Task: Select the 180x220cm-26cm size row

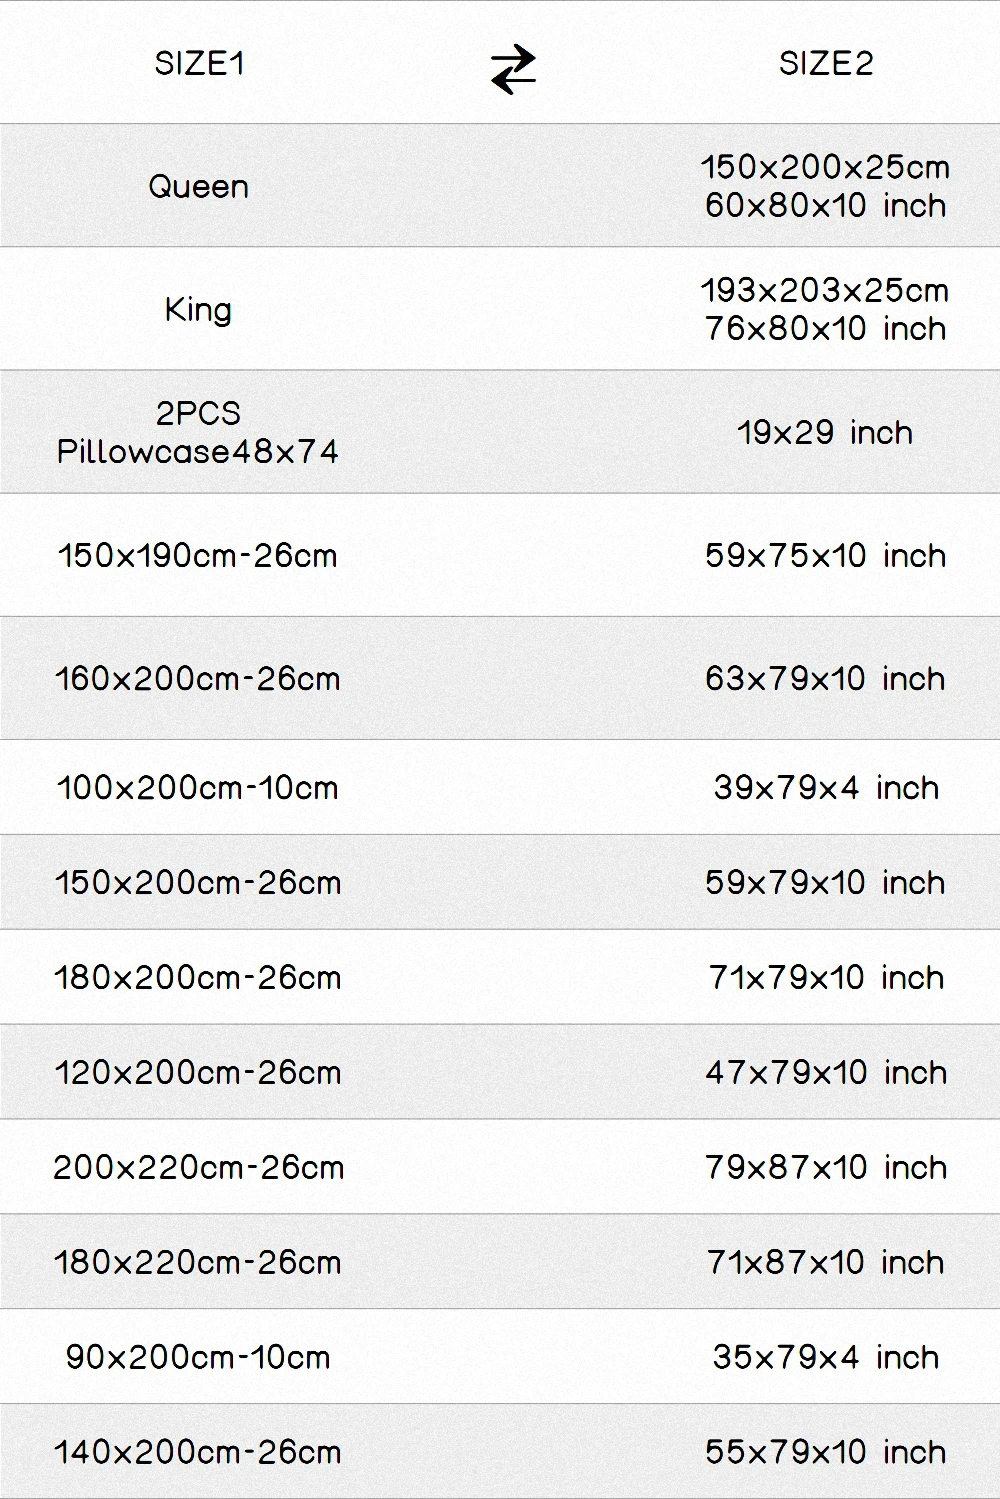Action: coord(500,1262)
